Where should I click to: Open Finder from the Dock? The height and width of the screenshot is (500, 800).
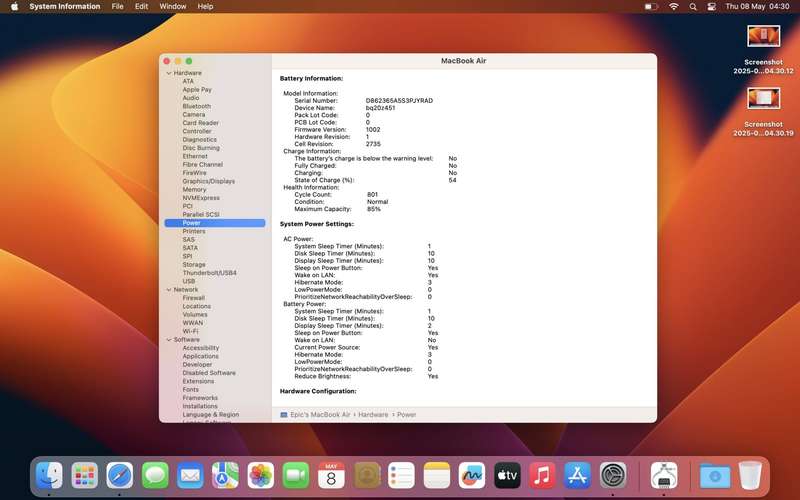click(49, 476)
